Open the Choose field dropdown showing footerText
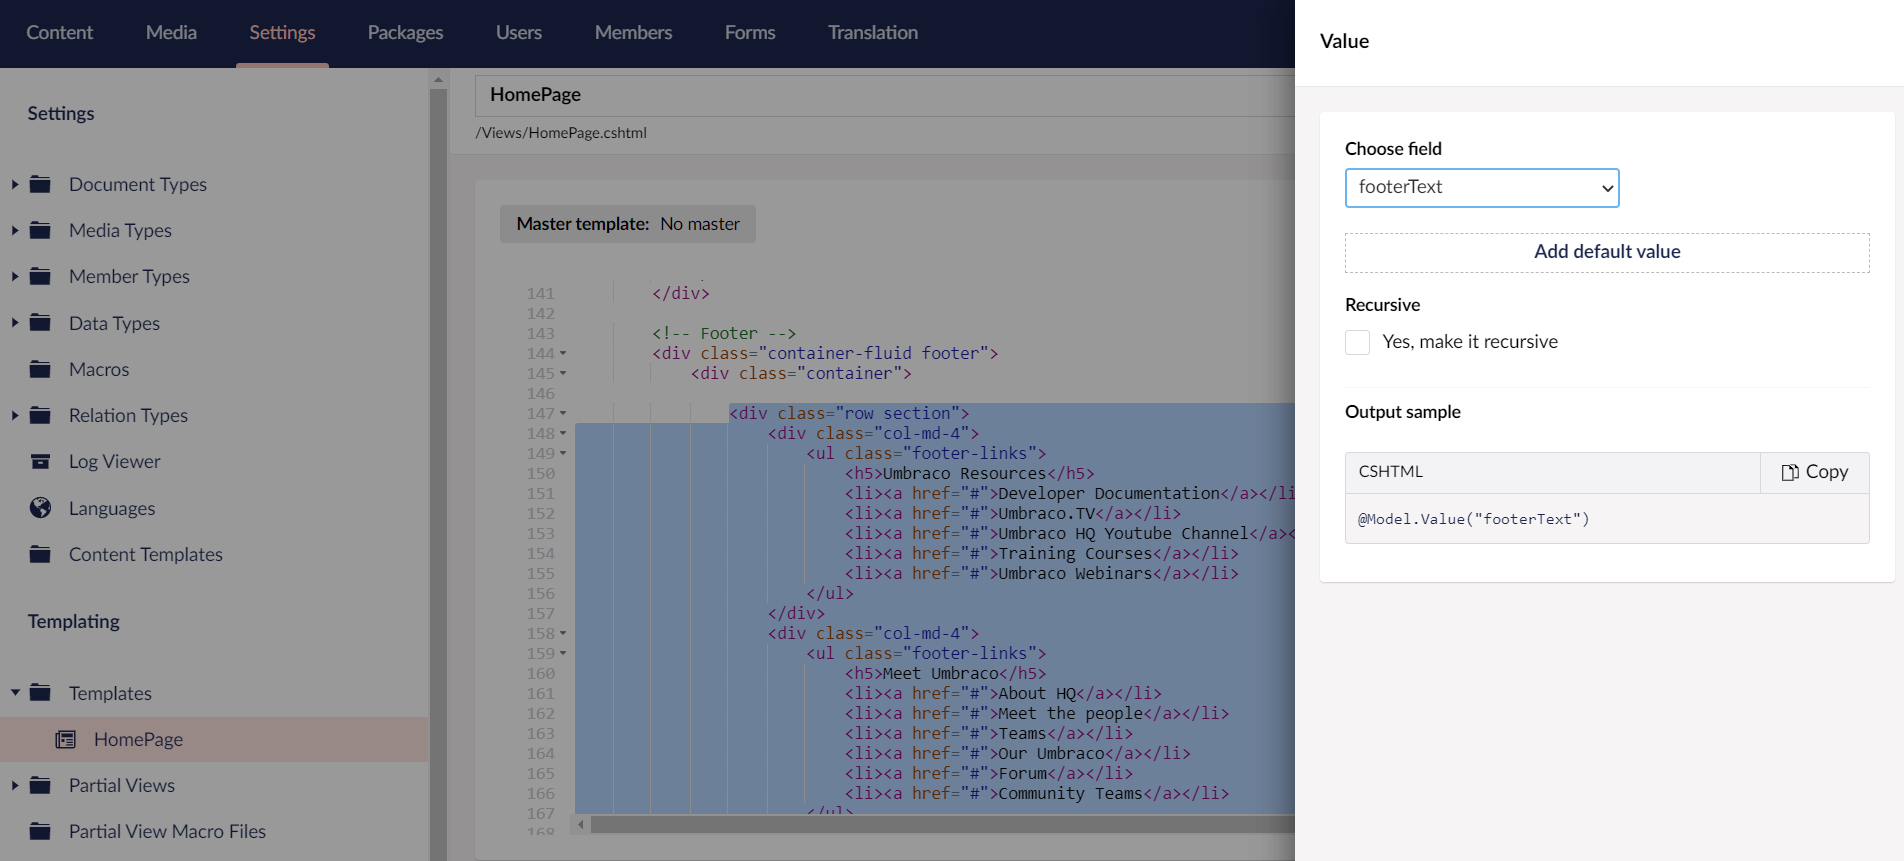Image resolution: width=1904 pixels, height=861 pixels. [1482, 188]
